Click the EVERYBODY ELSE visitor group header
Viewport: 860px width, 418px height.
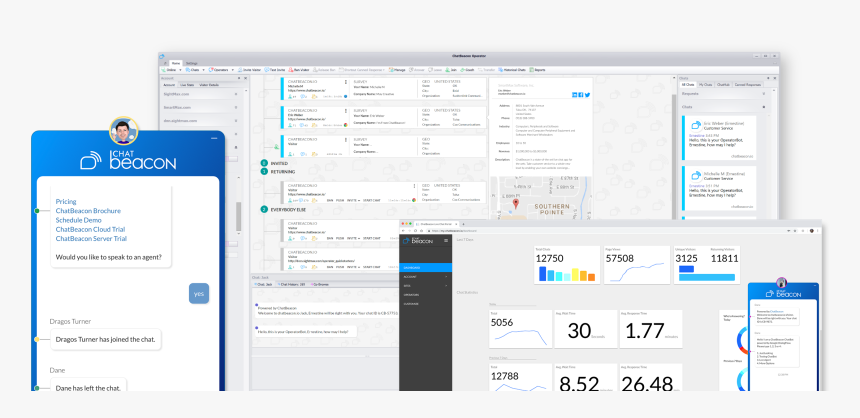coord(282,210)
